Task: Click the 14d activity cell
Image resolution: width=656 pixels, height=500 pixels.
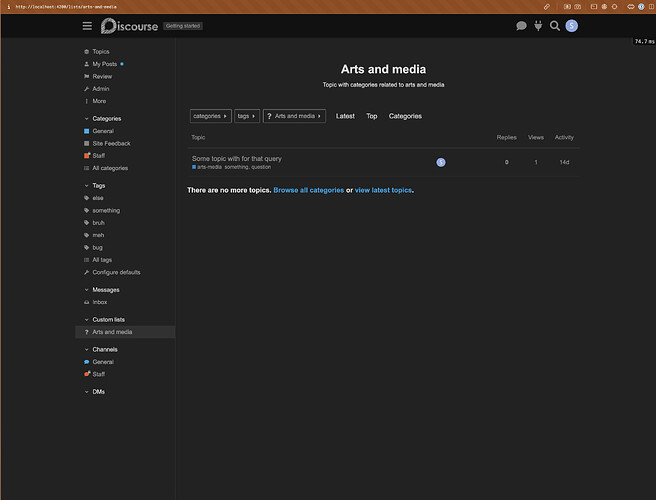Action: click(564, 162)
